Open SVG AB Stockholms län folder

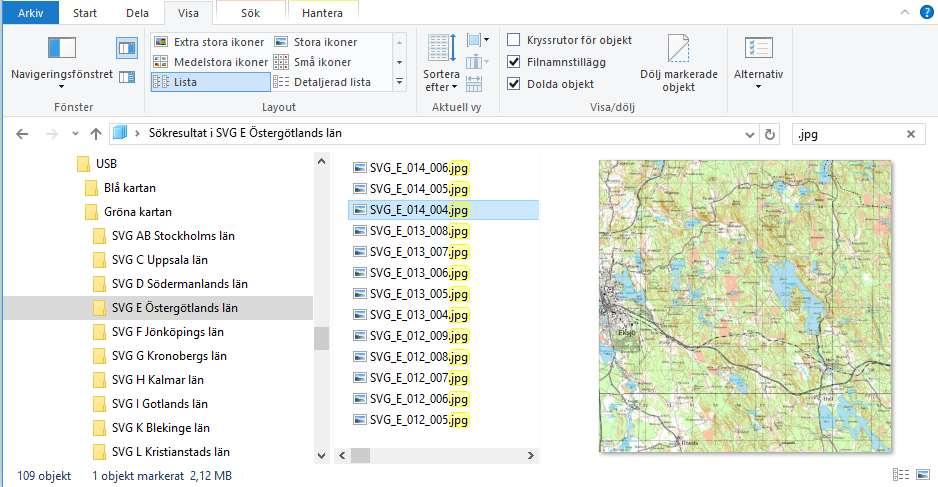[165, 236]
